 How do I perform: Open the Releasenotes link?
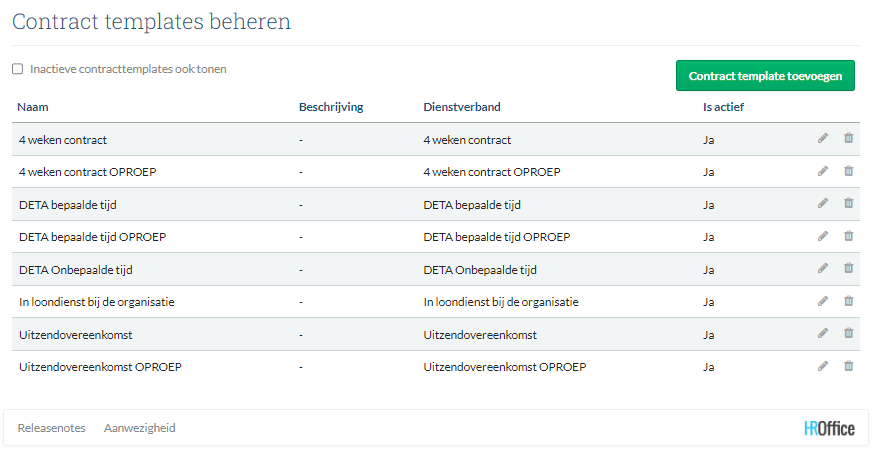click(x=51, y=428)
